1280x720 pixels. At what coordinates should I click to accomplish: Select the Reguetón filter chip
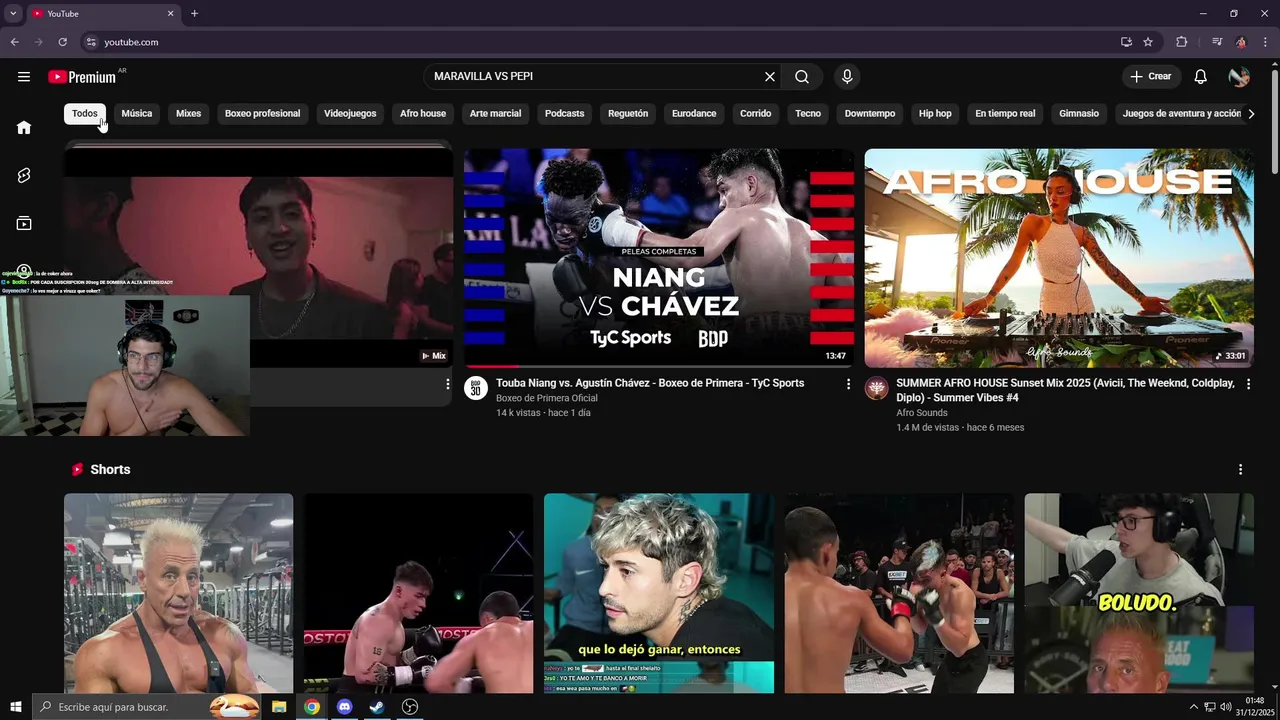(628, 113)
